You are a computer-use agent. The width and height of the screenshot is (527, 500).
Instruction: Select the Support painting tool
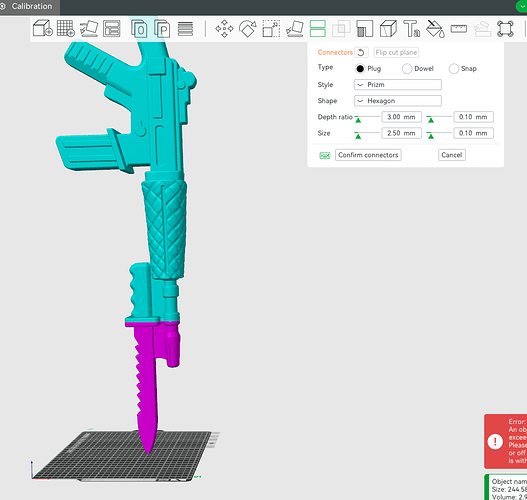pos(365,29)
